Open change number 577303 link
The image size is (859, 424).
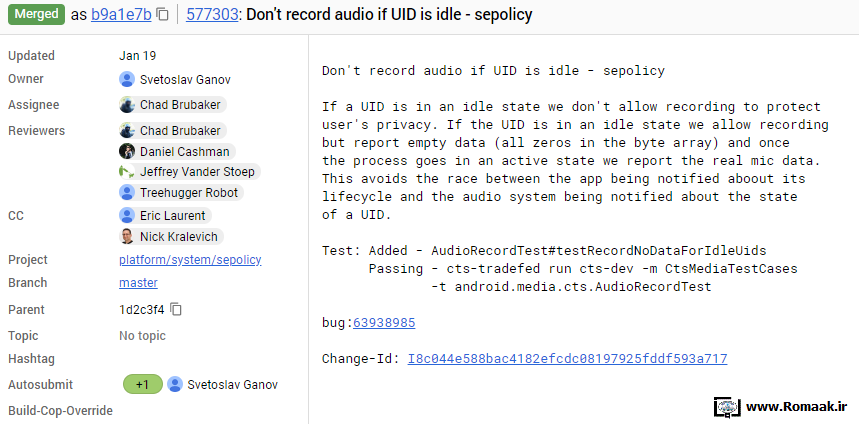[212, 15]
